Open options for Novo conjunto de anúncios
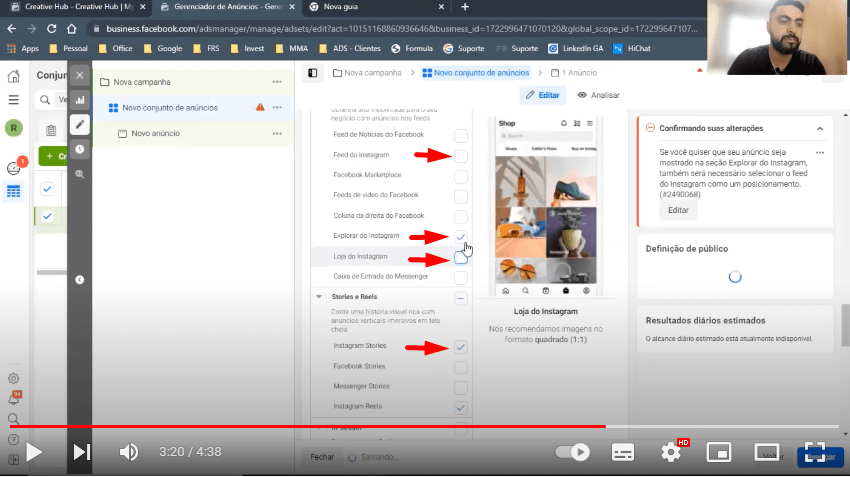This screenshot has width=850, height=477. [277, 107]
